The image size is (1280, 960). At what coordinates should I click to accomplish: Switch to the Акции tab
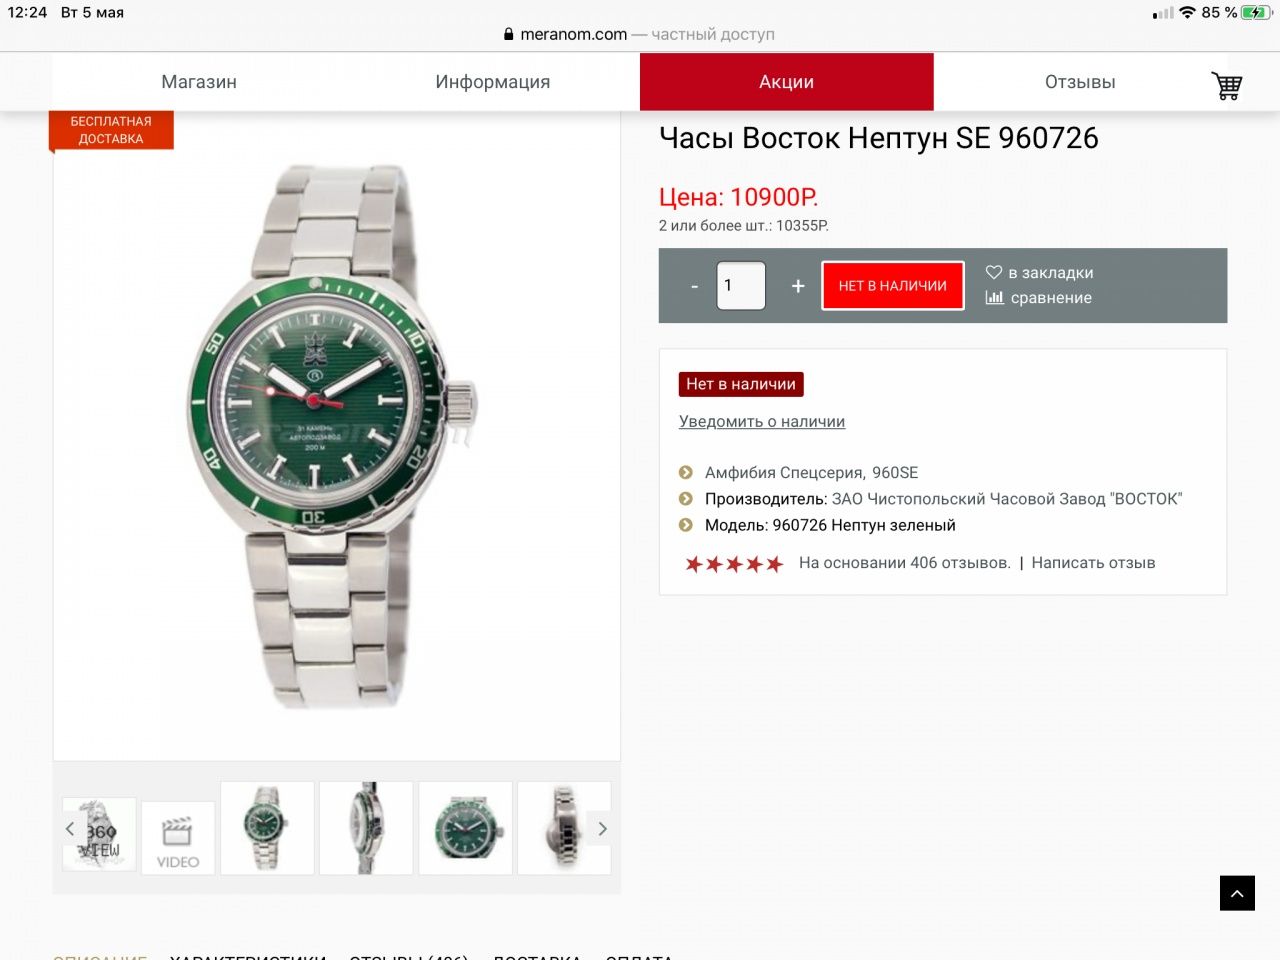786,82
